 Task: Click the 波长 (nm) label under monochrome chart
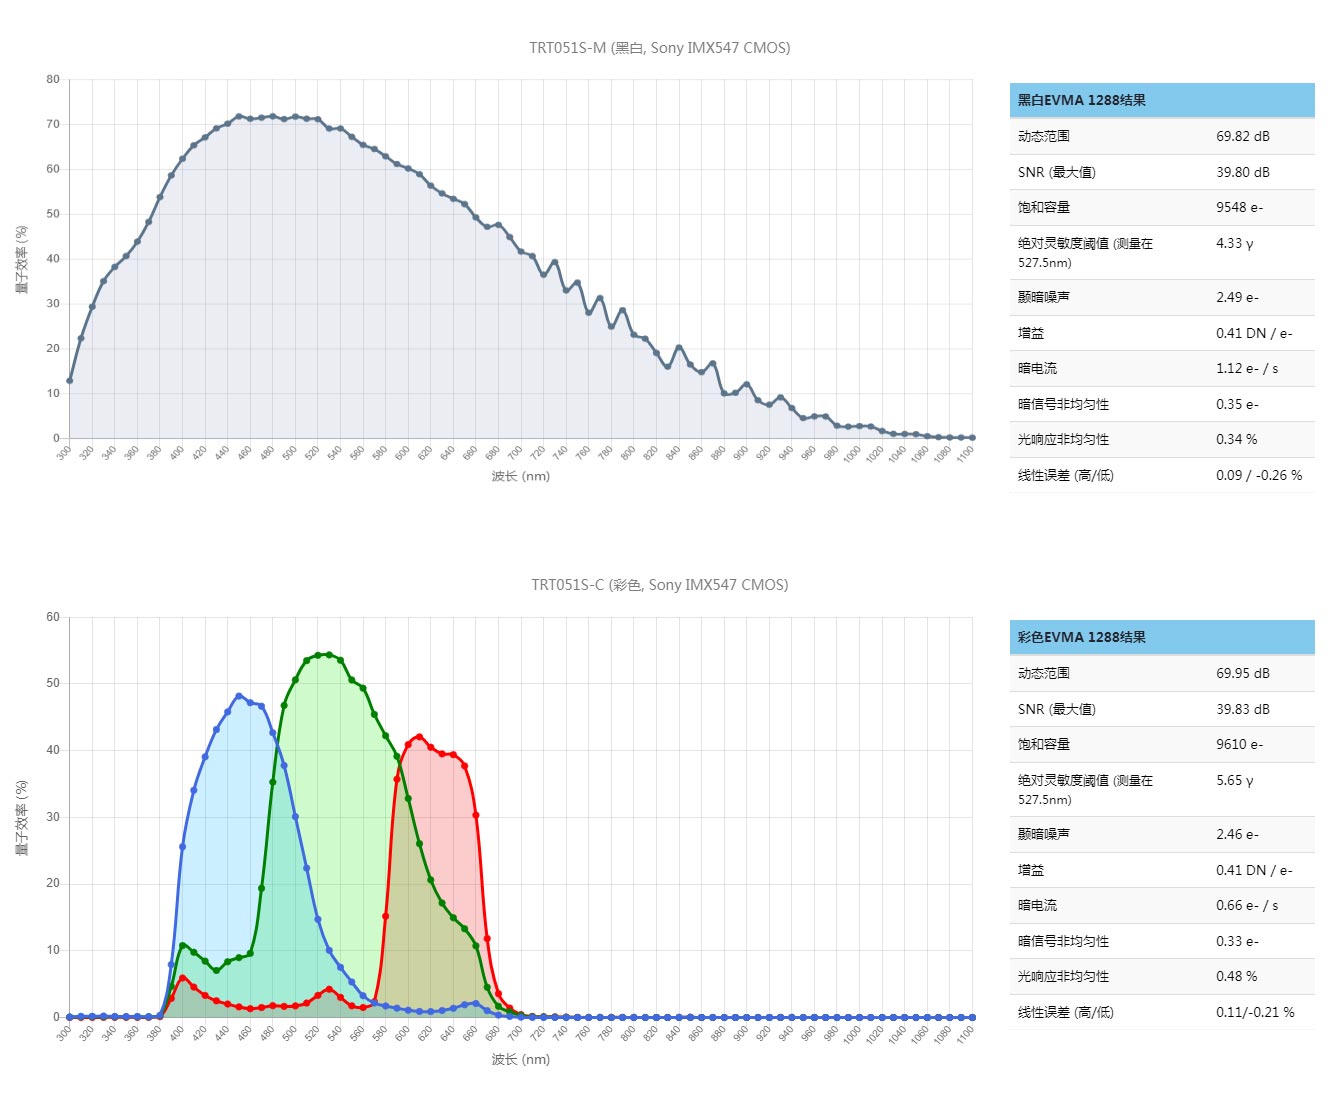pos(520,476)
